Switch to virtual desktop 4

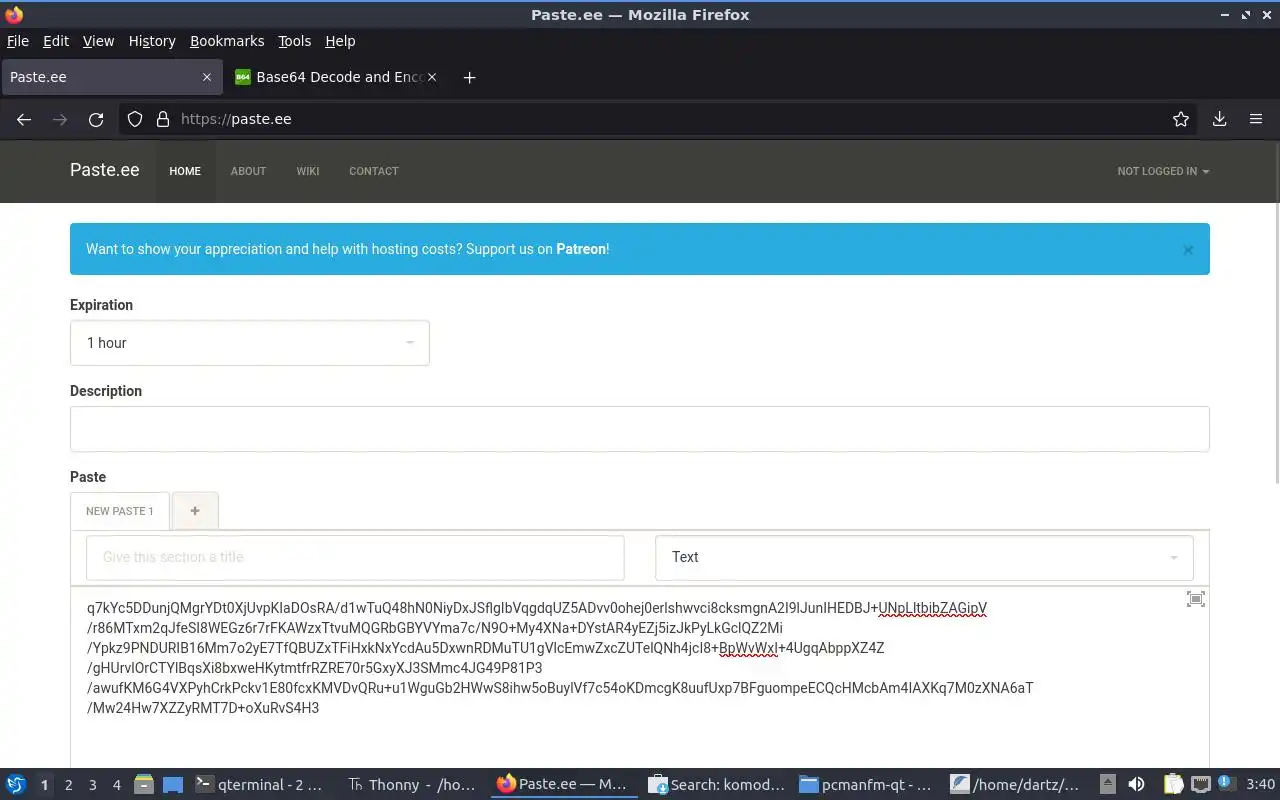[x=116, y=785]
